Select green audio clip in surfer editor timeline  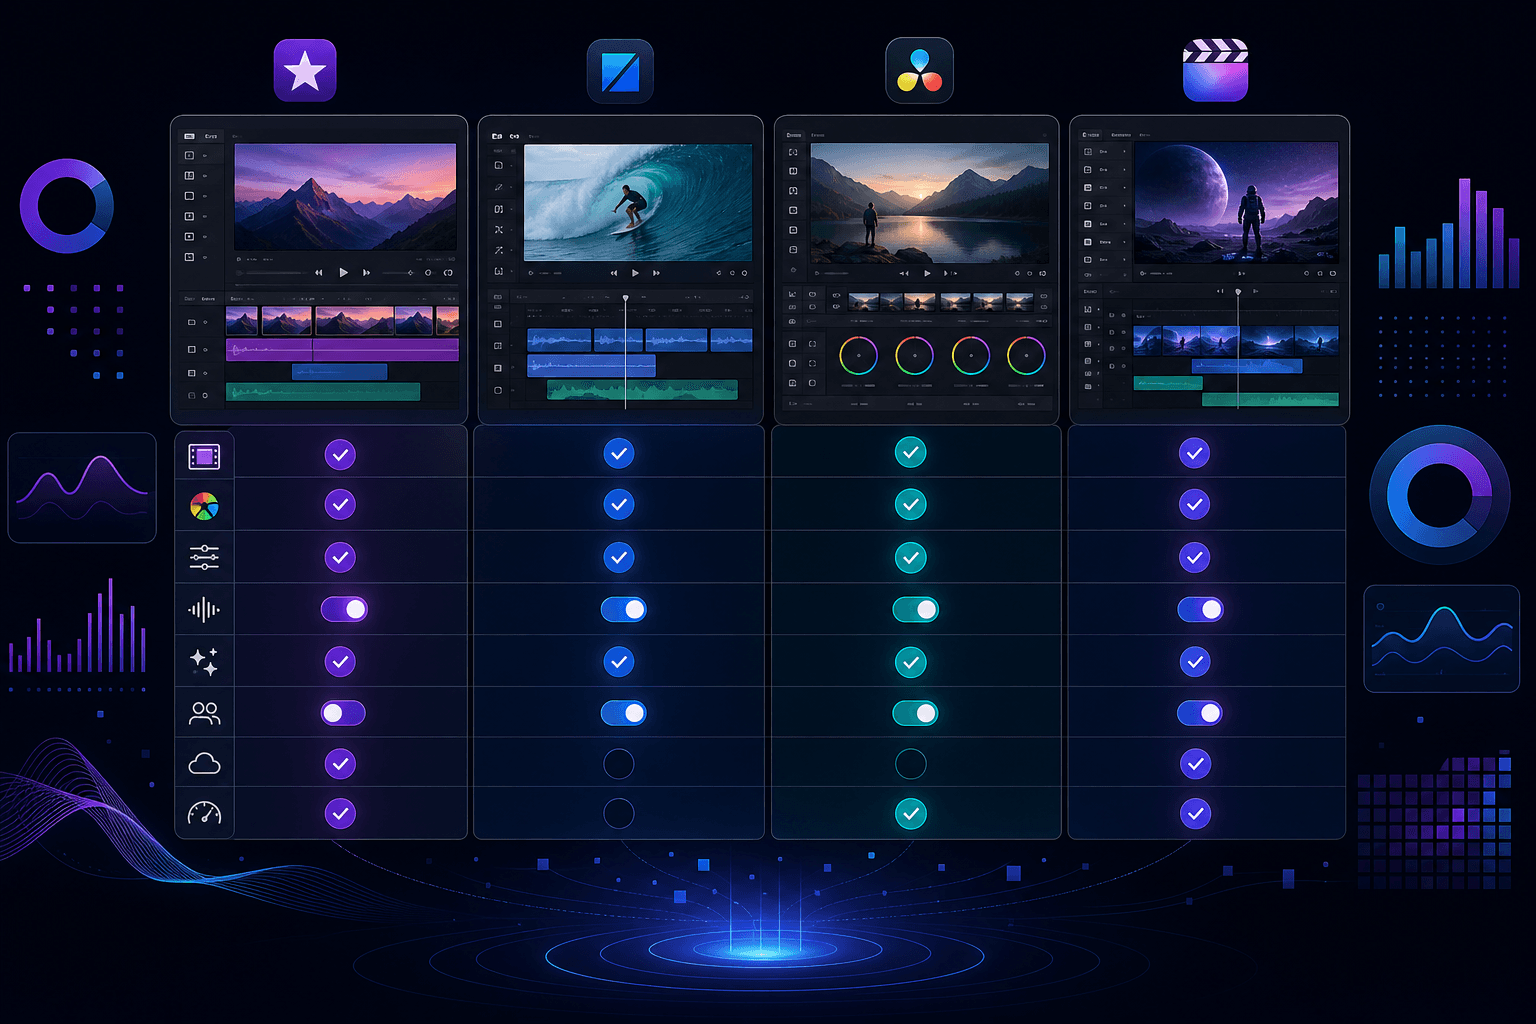tap(642, 389)
